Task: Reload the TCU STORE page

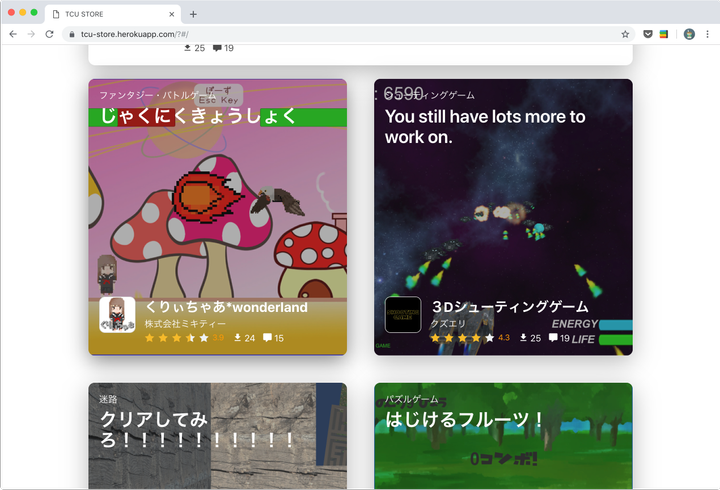Action: tap(49, 34)
